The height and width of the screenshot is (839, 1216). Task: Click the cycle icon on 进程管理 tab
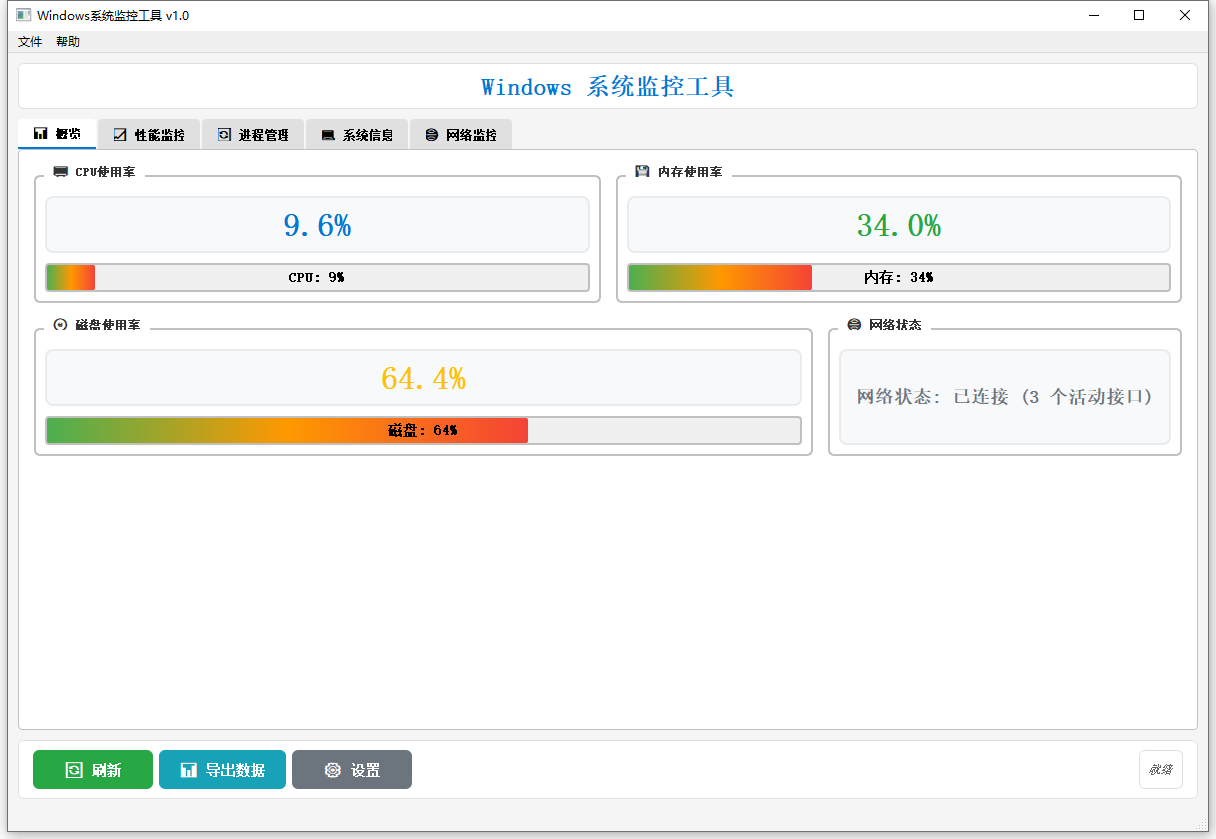tap(224, 135)
